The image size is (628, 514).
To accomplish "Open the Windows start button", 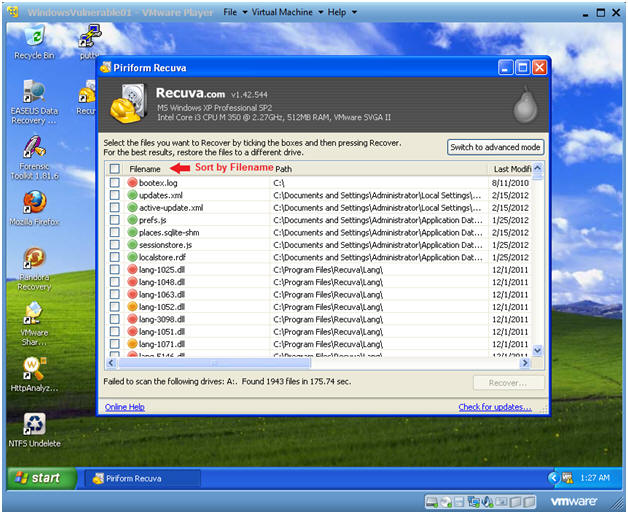I will tap(41, 478).
